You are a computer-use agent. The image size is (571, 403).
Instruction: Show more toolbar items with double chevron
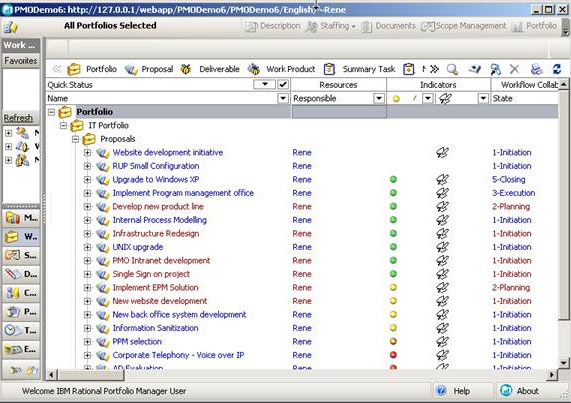click(x=434, y=69)
